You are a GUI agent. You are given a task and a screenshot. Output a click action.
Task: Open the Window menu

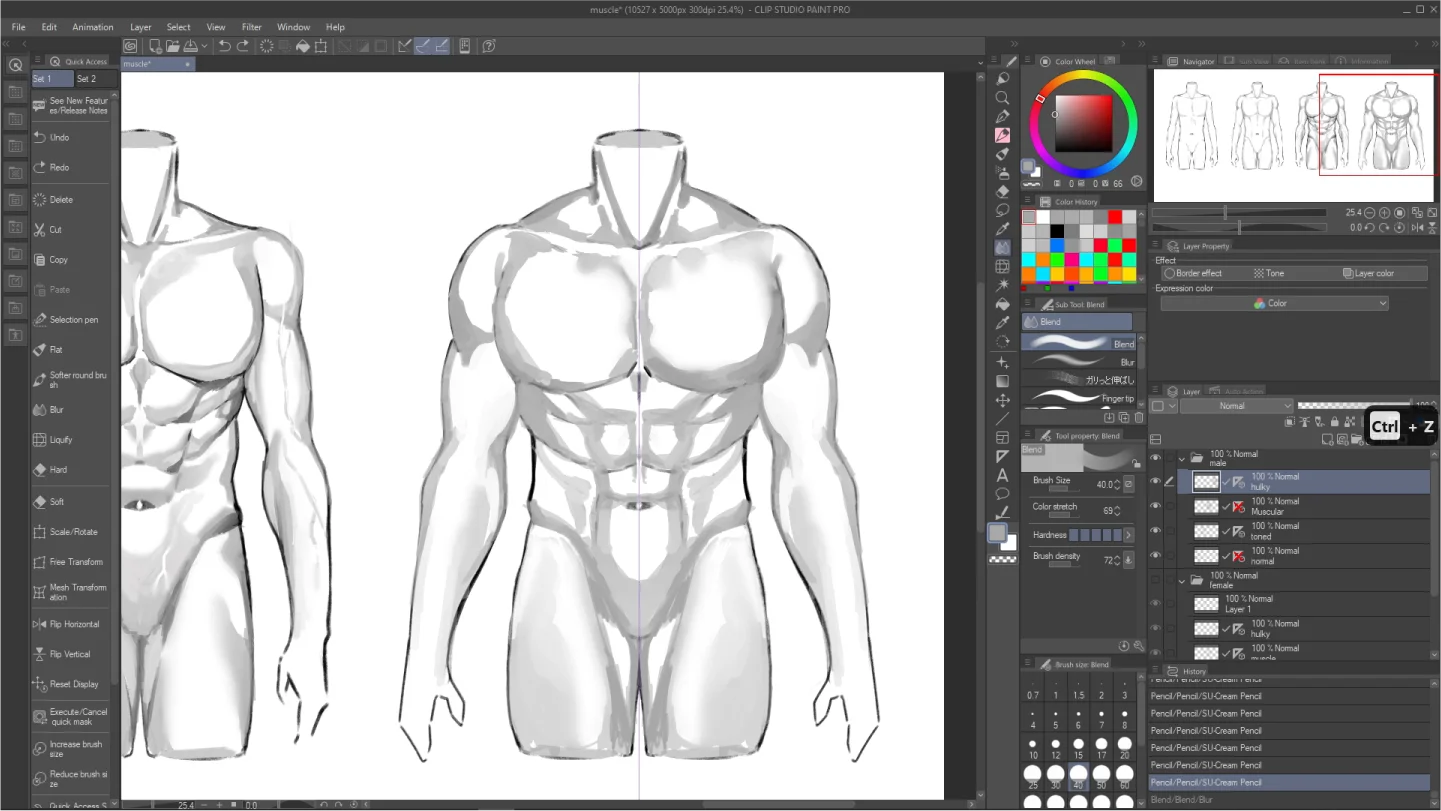293,27
